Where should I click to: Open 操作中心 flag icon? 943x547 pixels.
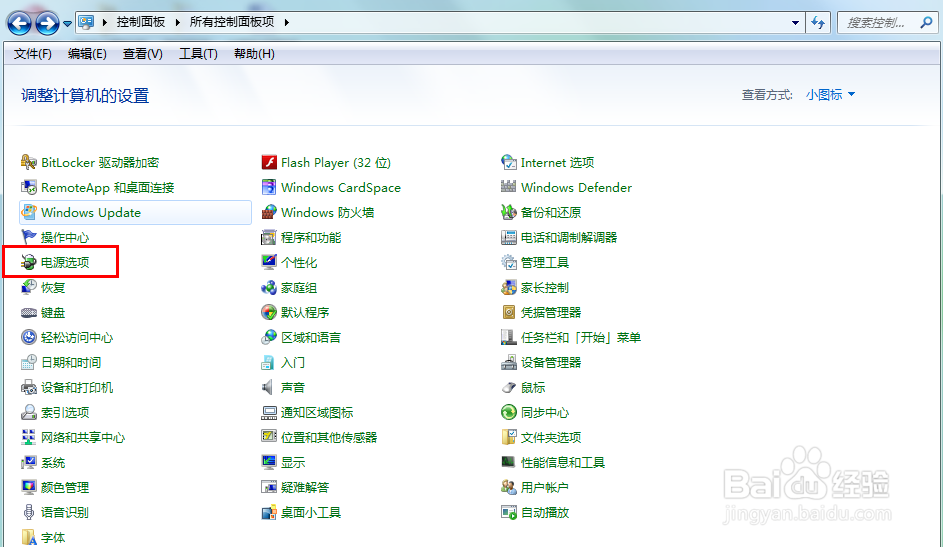(x=28, y=237)
